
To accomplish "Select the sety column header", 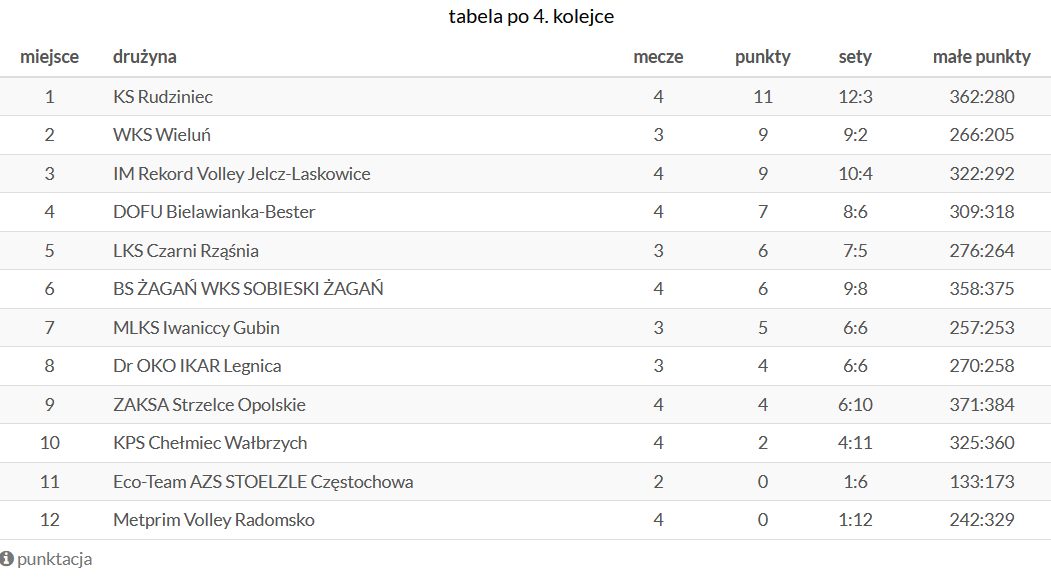I will (x=855, y=57).
